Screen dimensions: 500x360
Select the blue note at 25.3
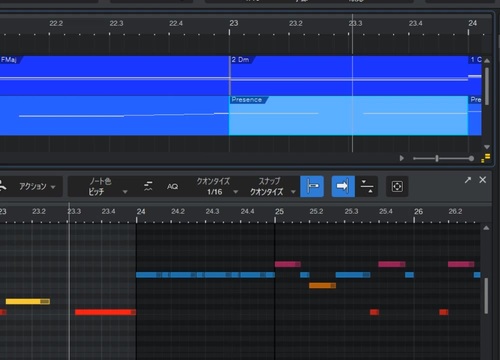point(353,275)
